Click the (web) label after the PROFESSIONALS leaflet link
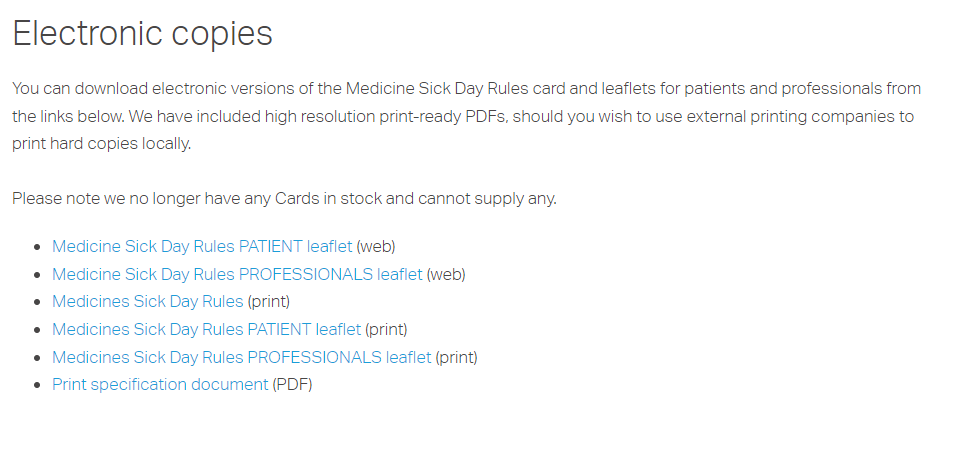This screenshot has width=956, height=450. [446, 274]
